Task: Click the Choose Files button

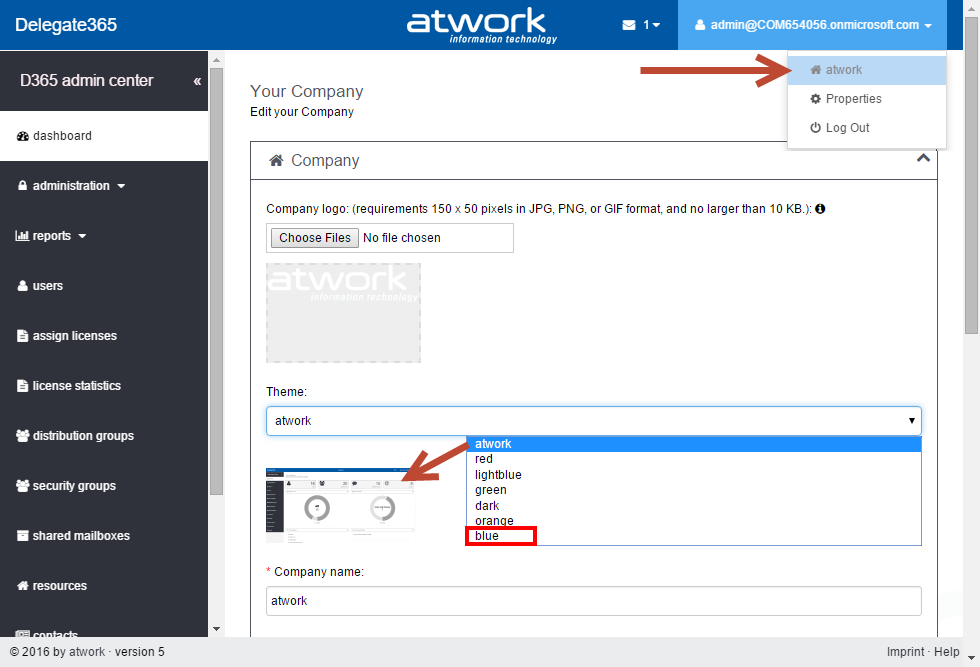Action: pos(315,238)
